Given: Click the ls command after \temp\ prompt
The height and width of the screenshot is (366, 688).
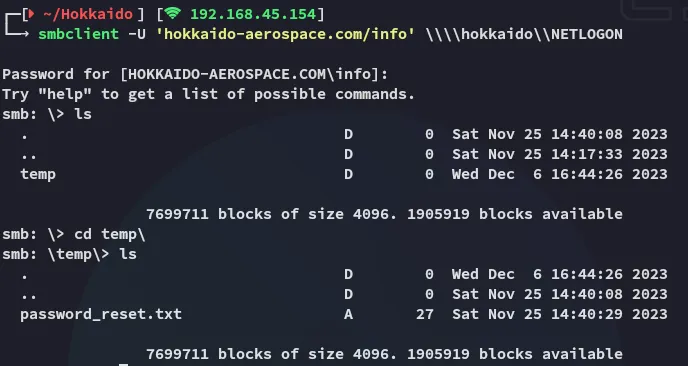Looking at the screenshot, I should pos(128,254).
